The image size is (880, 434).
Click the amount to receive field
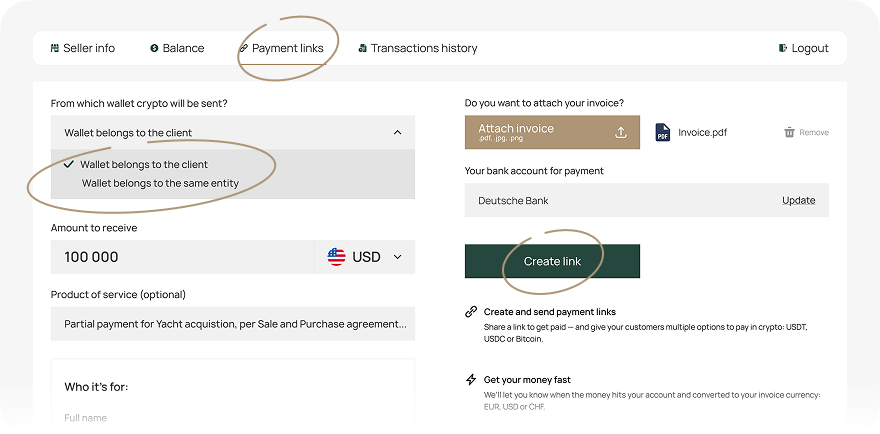point(182,257)
